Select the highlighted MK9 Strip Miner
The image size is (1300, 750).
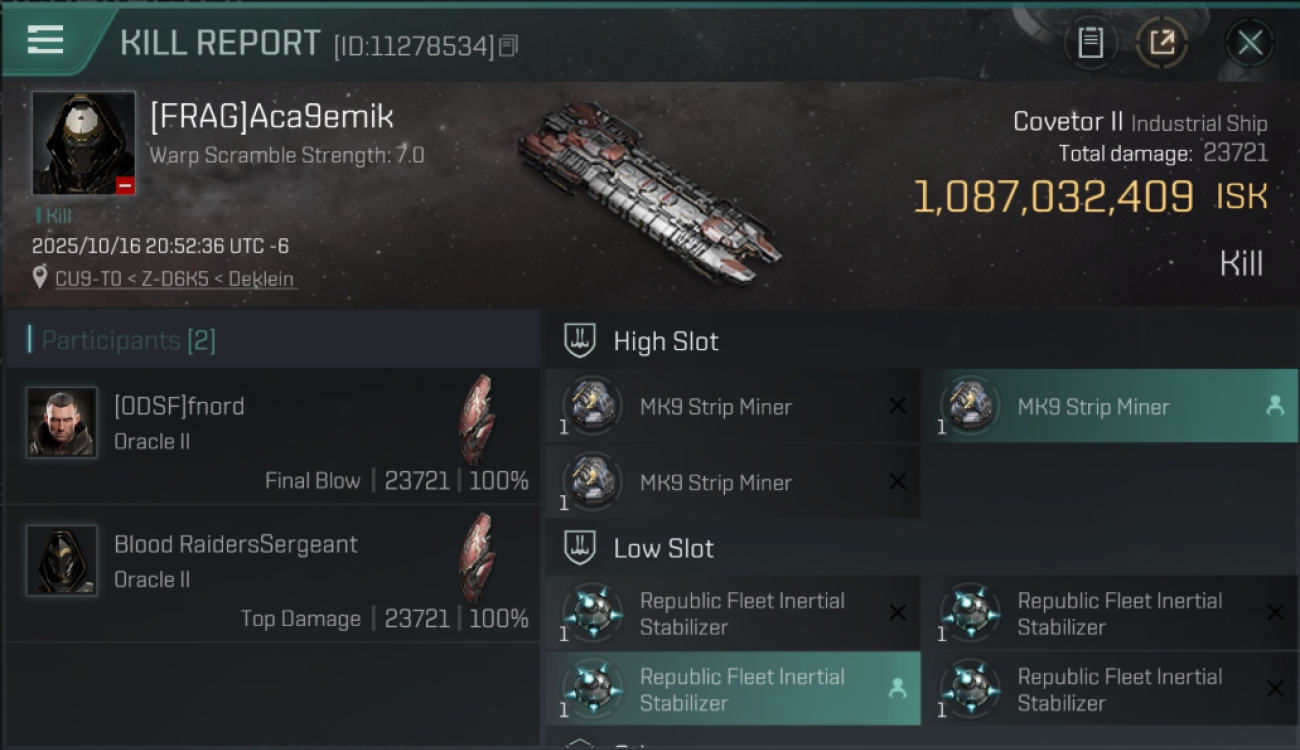tap(1108, 407)
